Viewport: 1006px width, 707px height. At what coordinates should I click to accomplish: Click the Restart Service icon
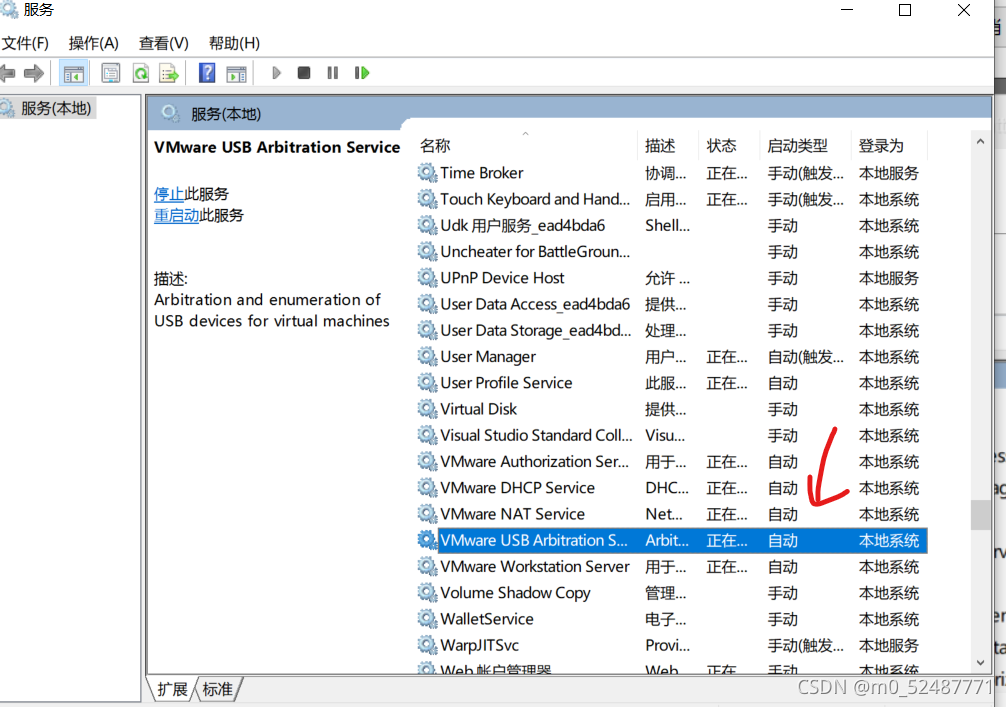[x=362, y=73]
